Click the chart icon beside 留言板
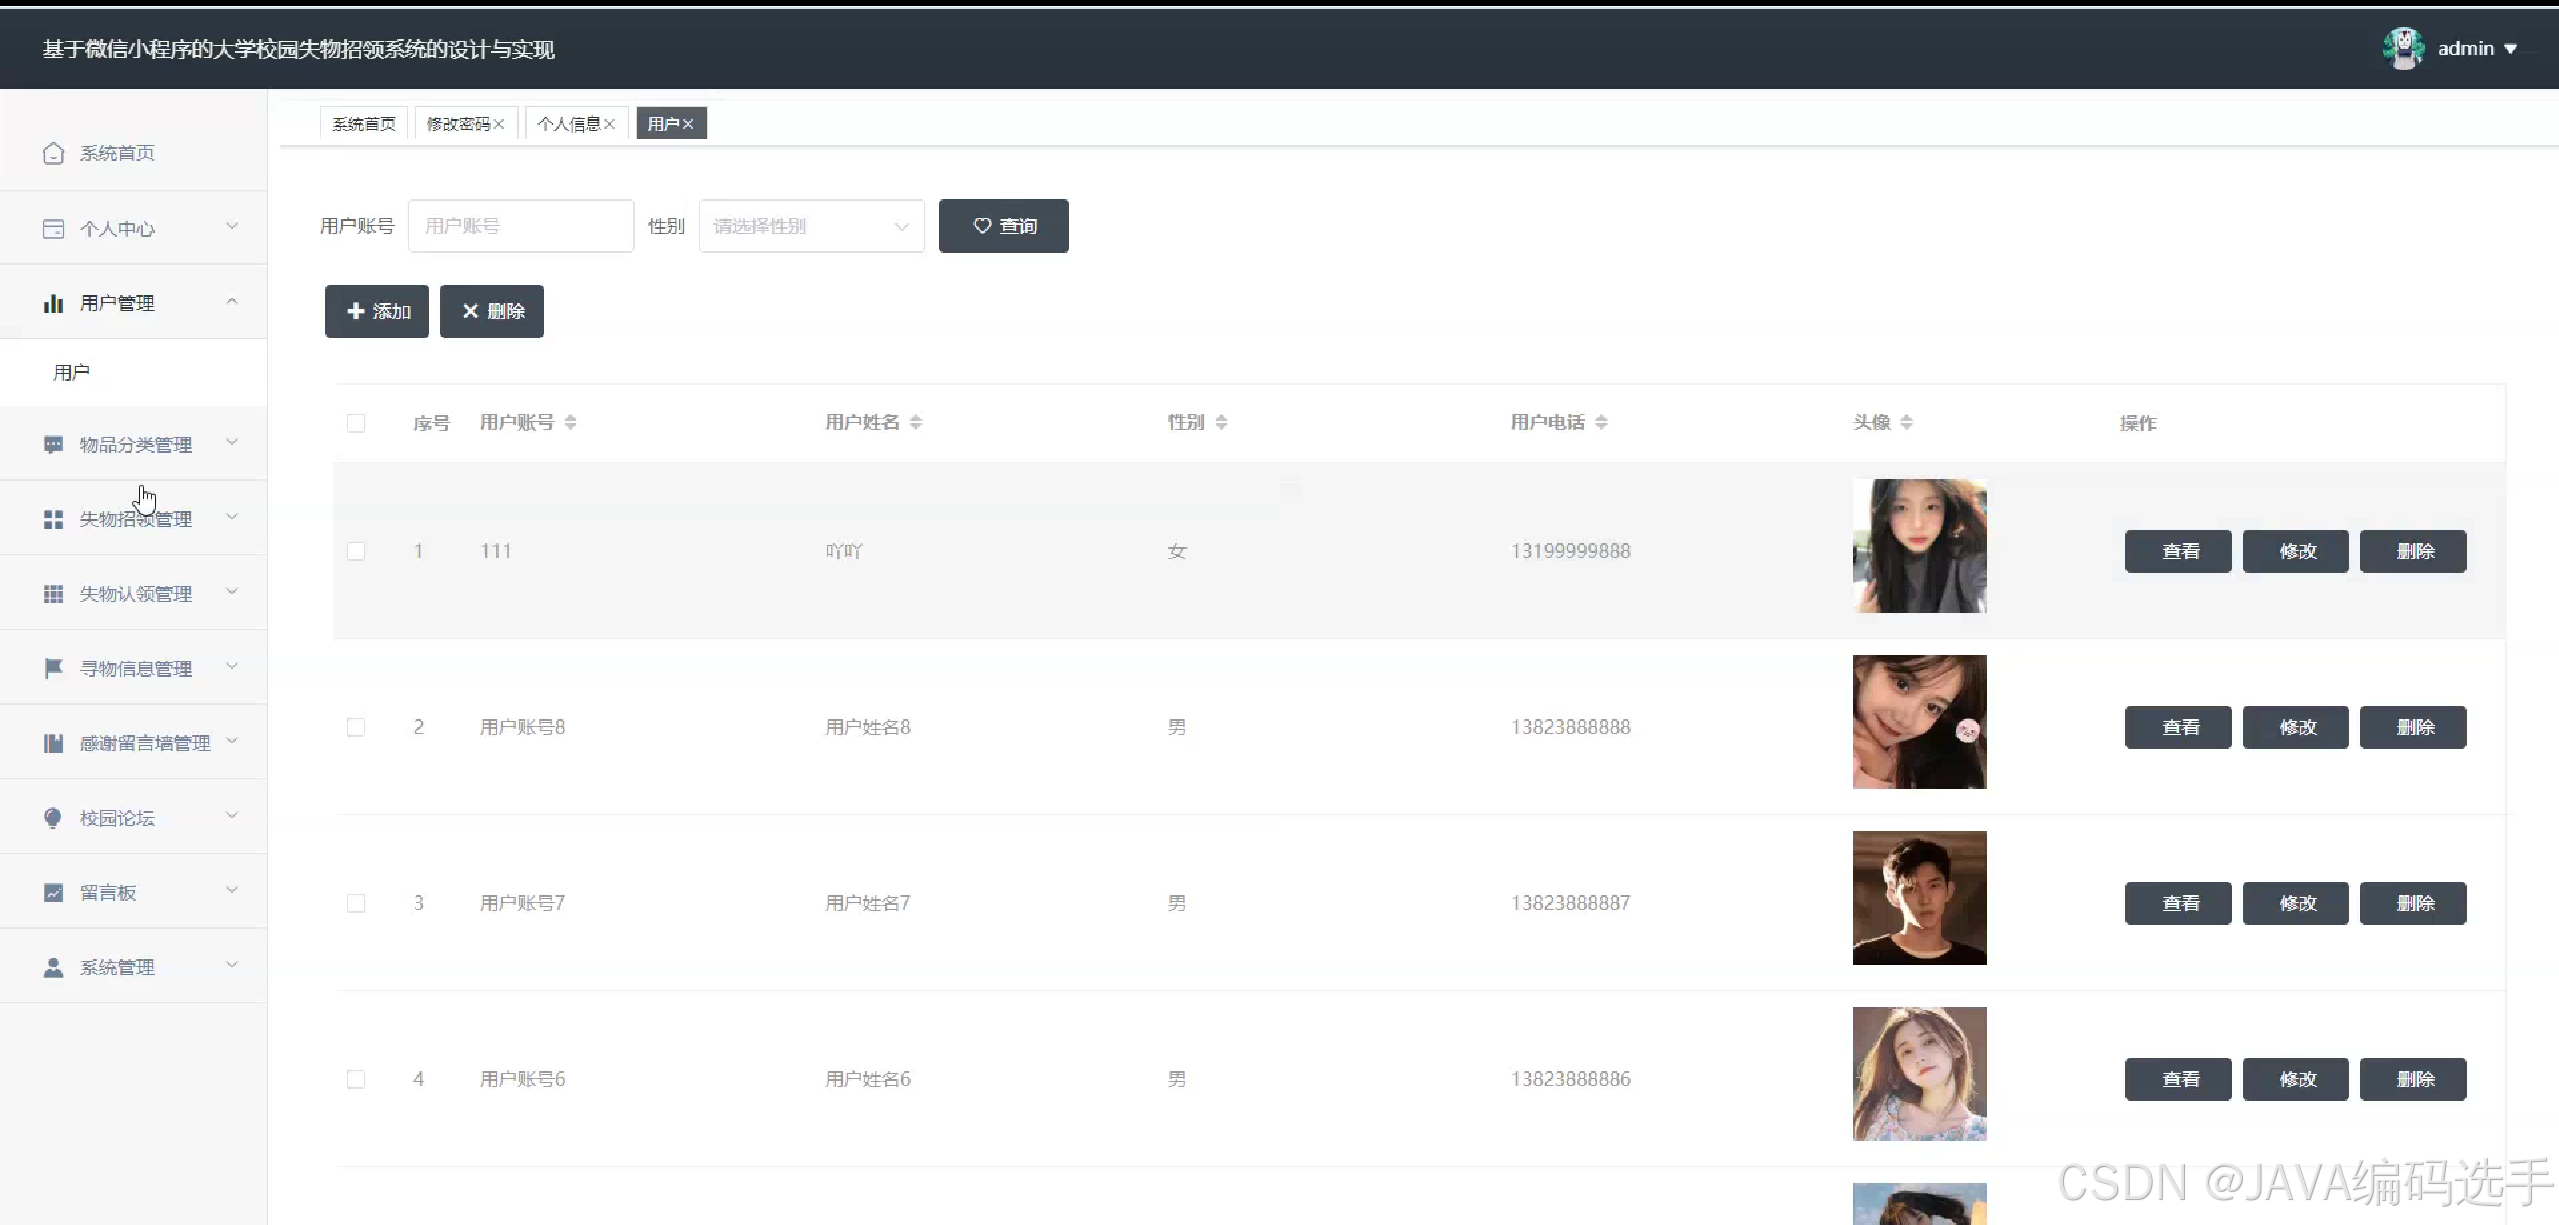2559x1225 pixels. (54, 892)
